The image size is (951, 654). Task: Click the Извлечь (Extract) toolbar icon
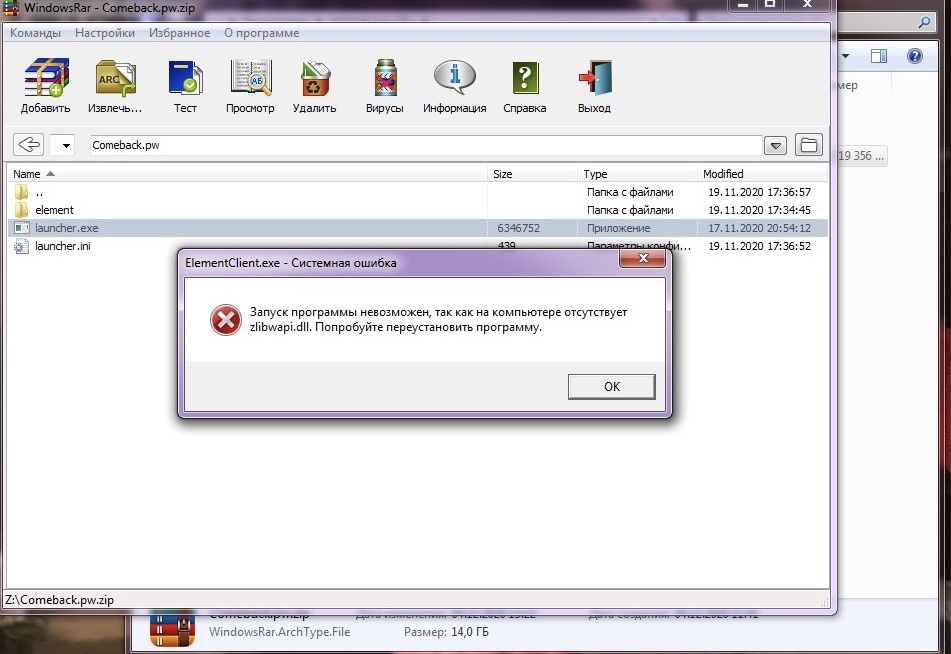tap(115, 79)
